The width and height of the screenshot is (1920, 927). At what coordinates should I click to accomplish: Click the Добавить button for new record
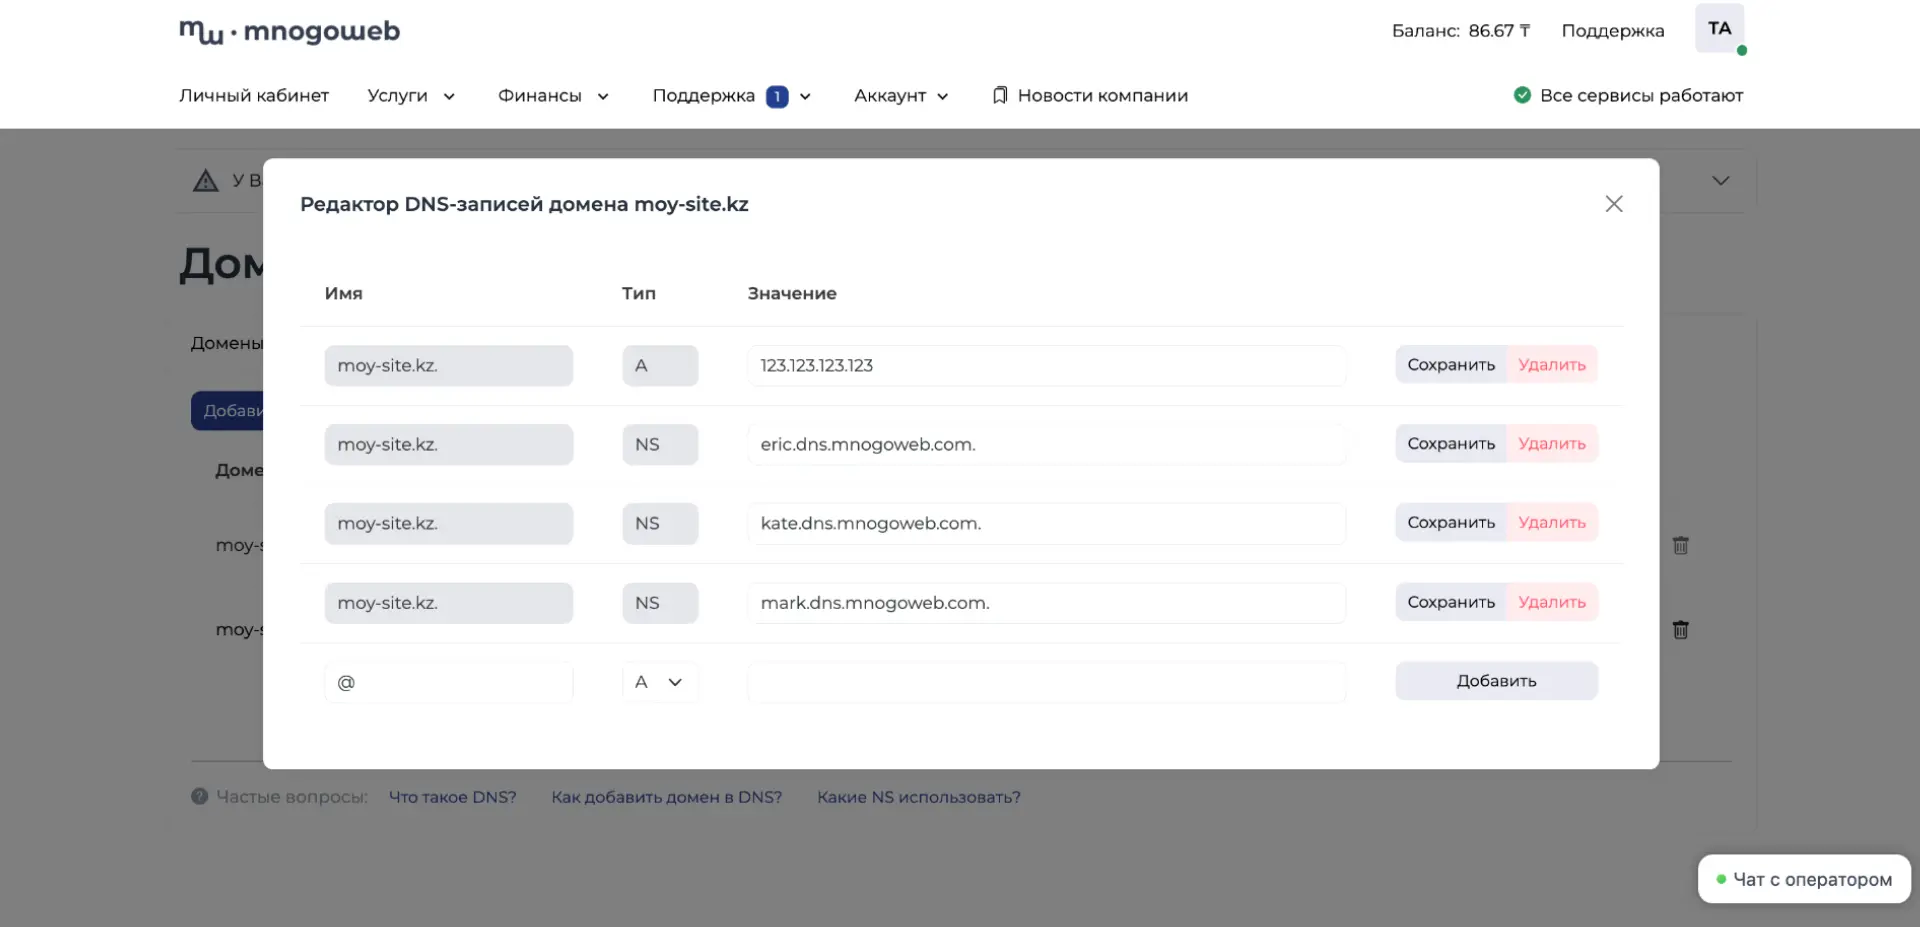pos(1497,681)
